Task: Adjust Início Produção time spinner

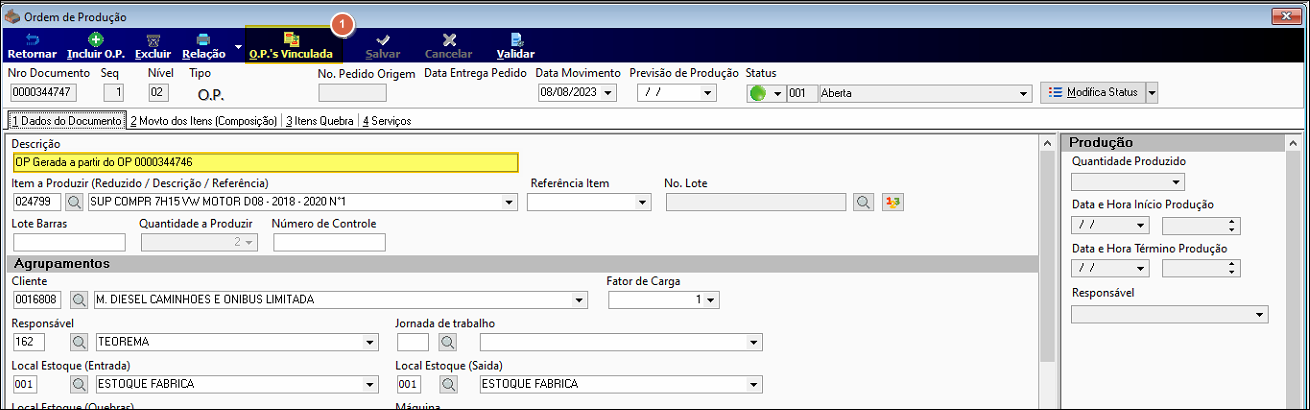Action: pyautogui.click(x=1232, y=225)
